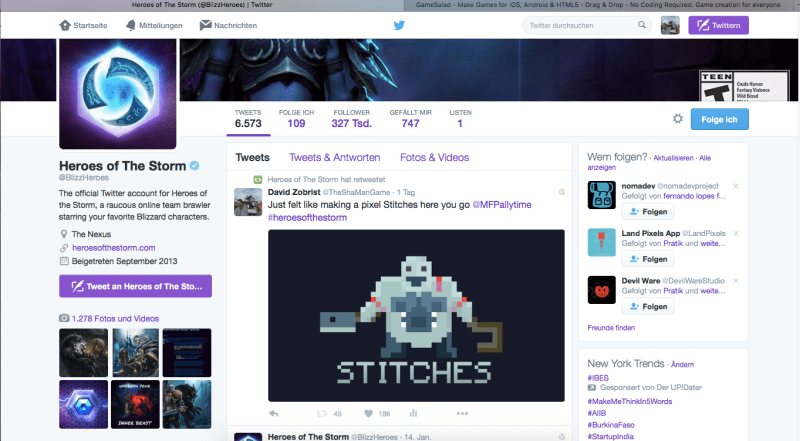The width and height of the screenshot is (800, 441).
Task: Open the nomadev avatar
Action: tap(602, 195)
